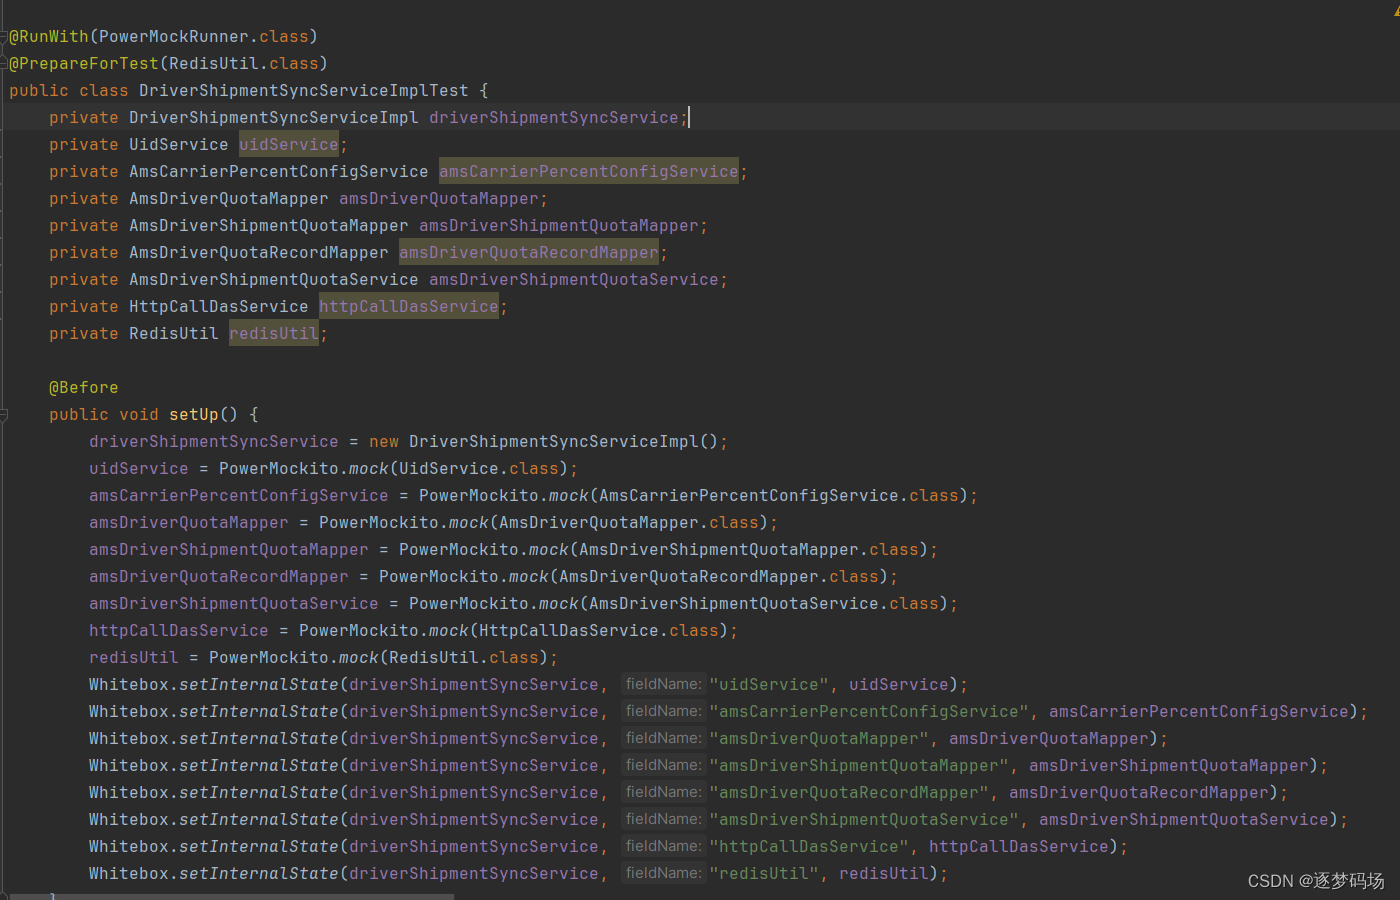Click AmsDriverQuotaMapper.class mock argument
The width and height of the screenshot is (1400, 900).
pos(629,523)
